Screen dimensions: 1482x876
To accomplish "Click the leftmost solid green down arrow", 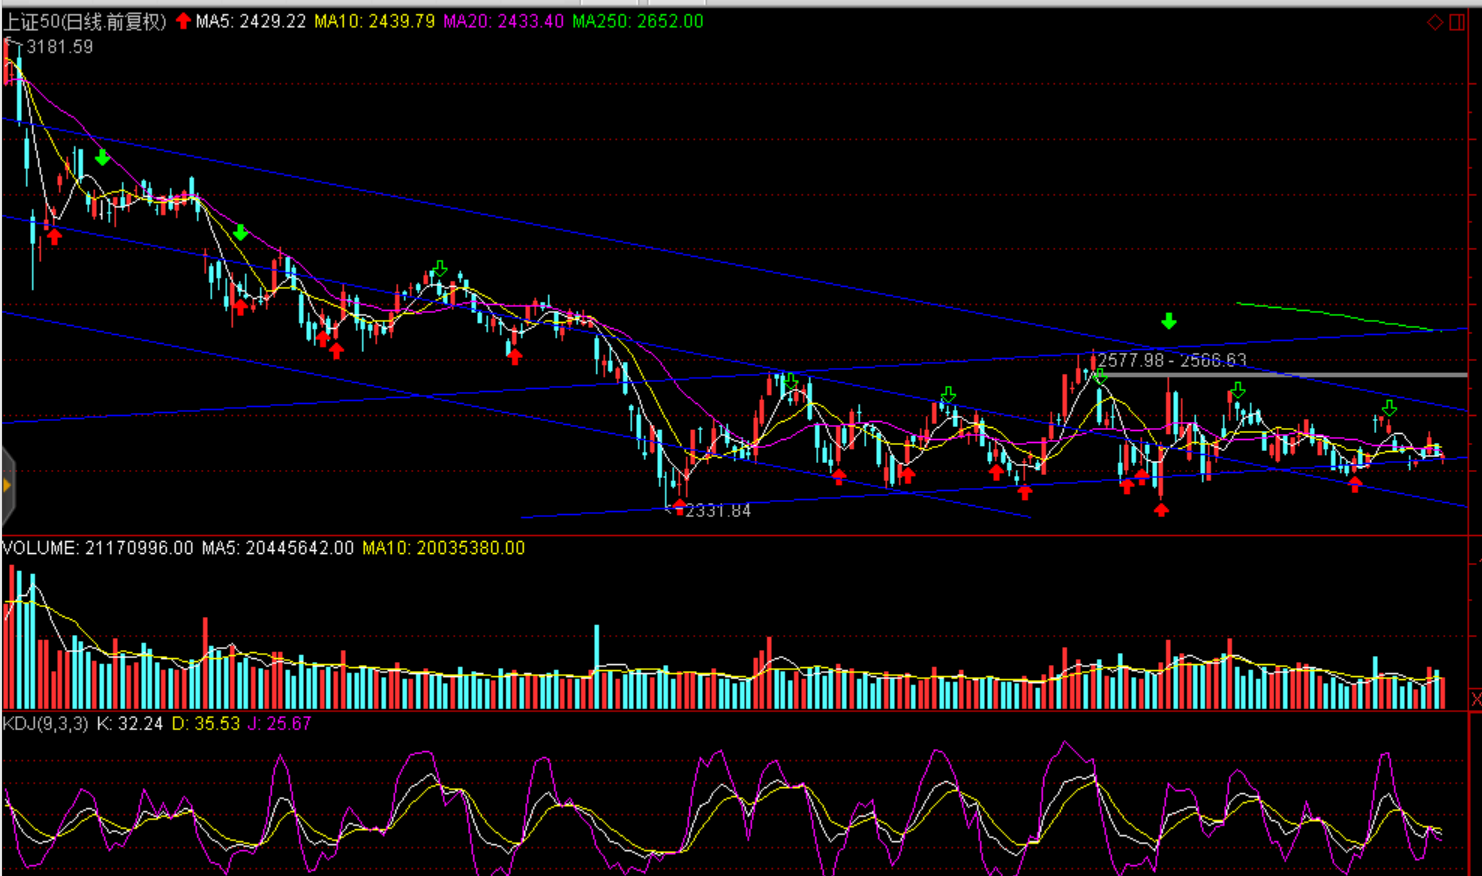I will [102, 158].
